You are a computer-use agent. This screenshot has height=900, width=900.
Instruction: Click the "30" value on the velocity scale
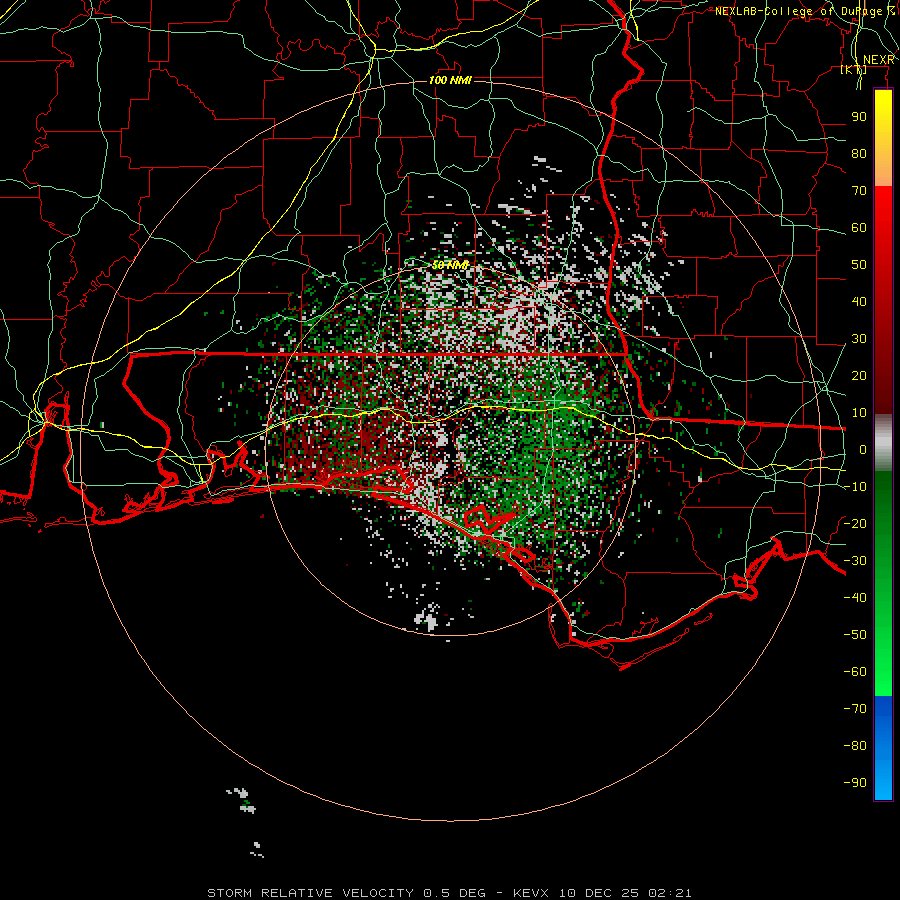tap(859, 339)
